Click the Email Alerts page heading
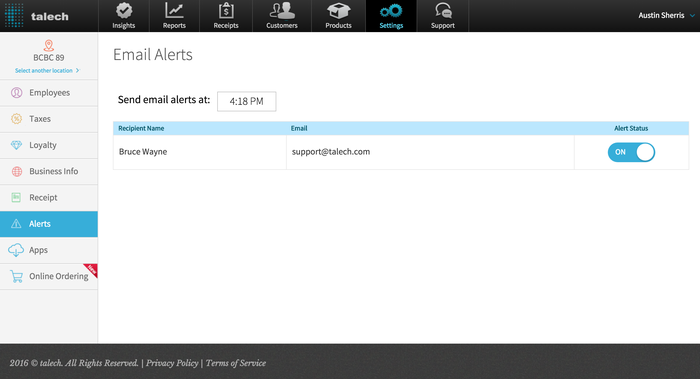This screenshot has width=700, height=379. point(153,54)
